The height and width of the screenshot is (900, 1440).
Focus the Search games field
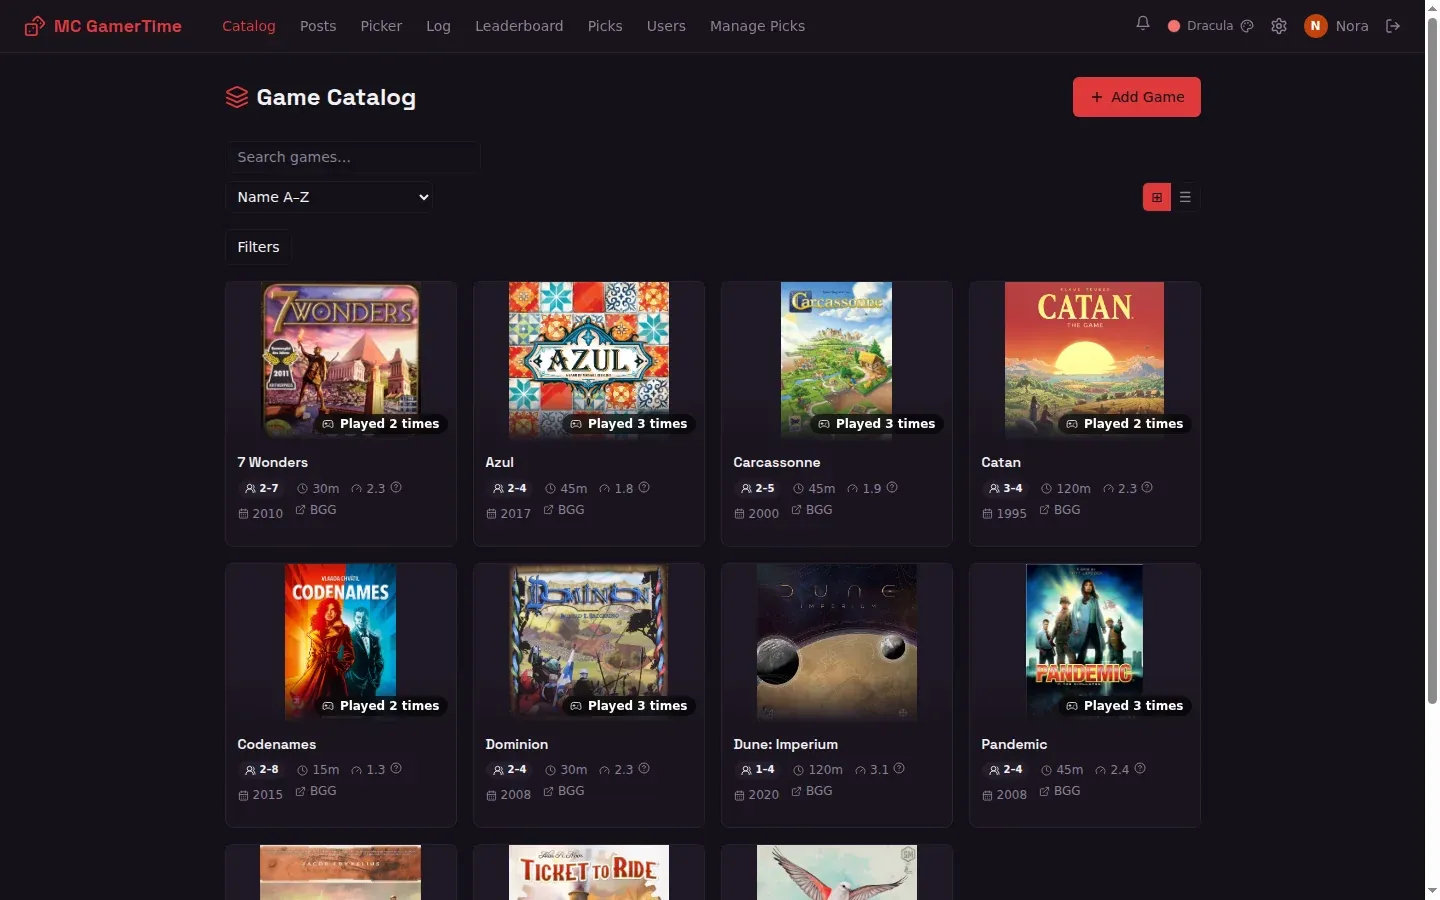pyautogui.click(x=353, y=157)
